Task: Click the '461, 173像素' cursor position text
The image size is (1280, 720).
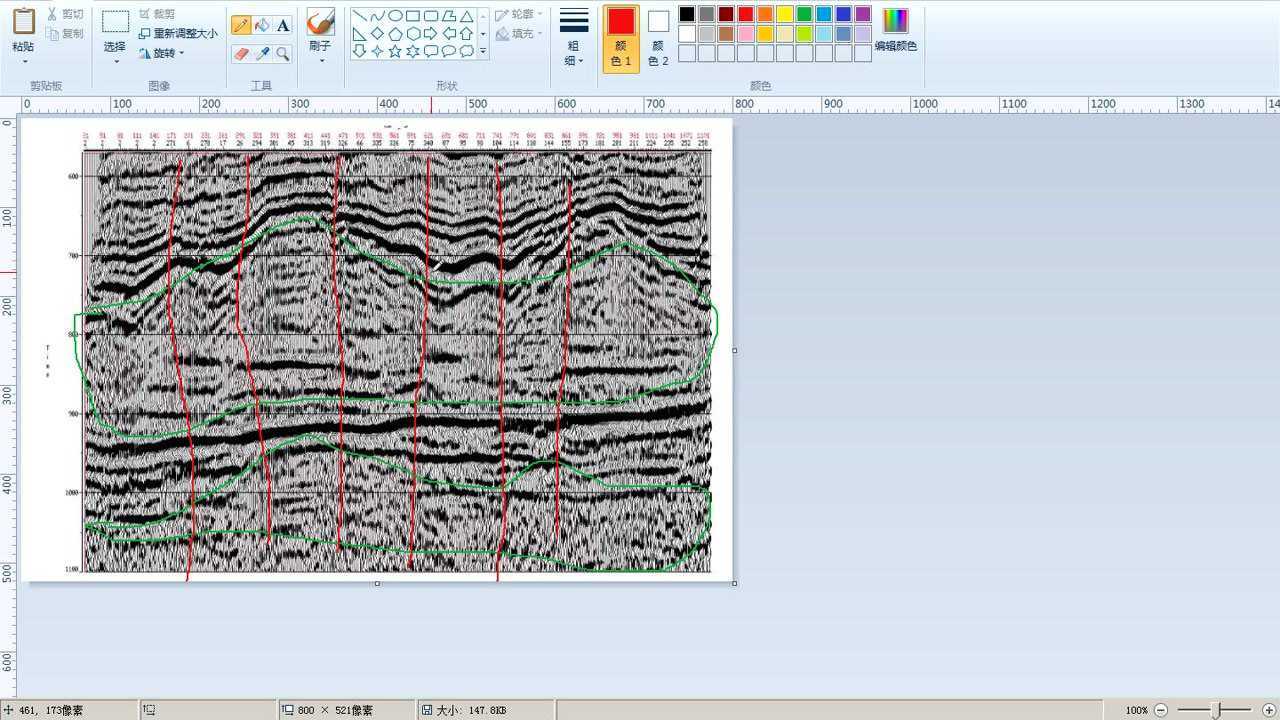Action: (51, 710)
